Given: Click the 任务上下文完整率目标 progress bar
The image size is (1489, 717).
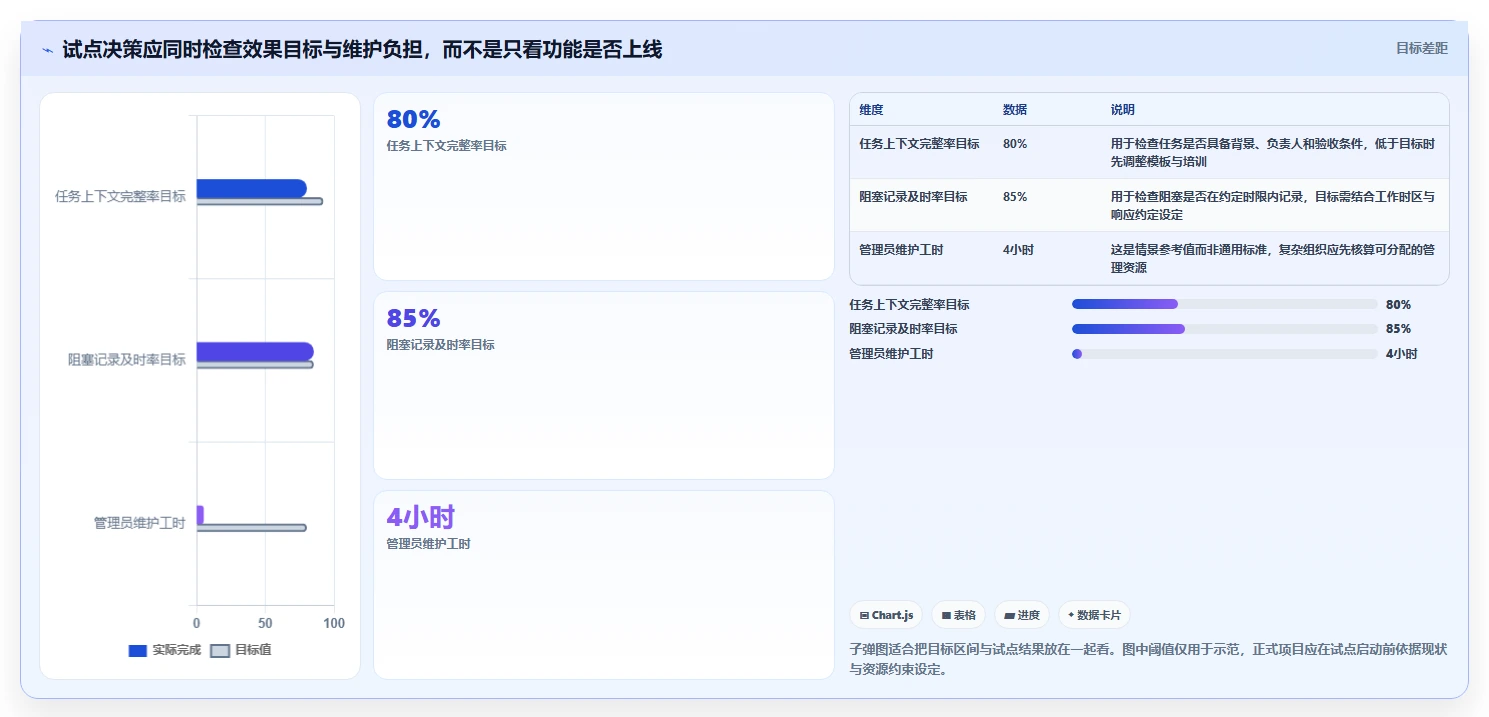Looking at the screenshot, I should click(x=1224, y=304).
